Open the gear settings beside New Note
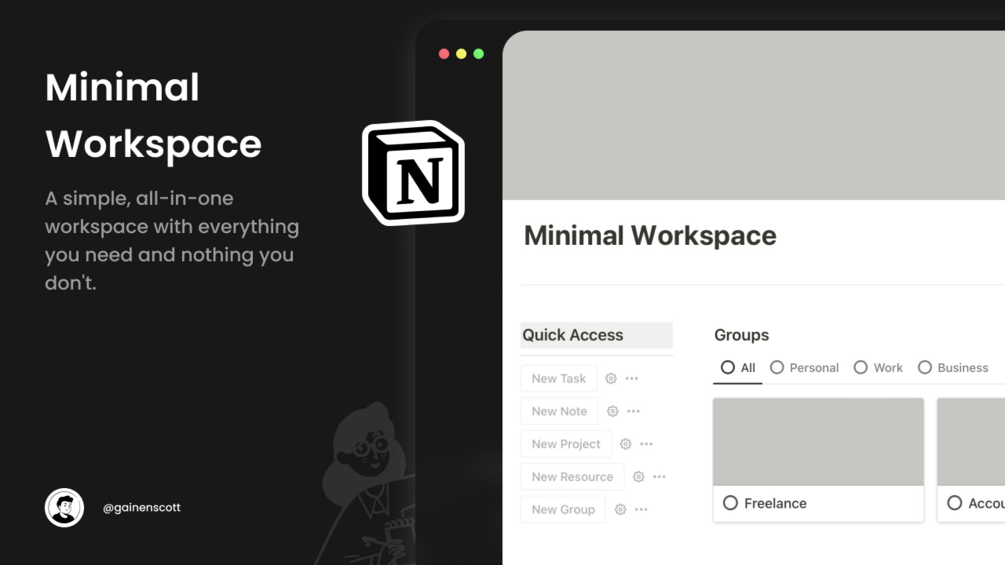Screen dimensions: 1005x565 [613, 411]
